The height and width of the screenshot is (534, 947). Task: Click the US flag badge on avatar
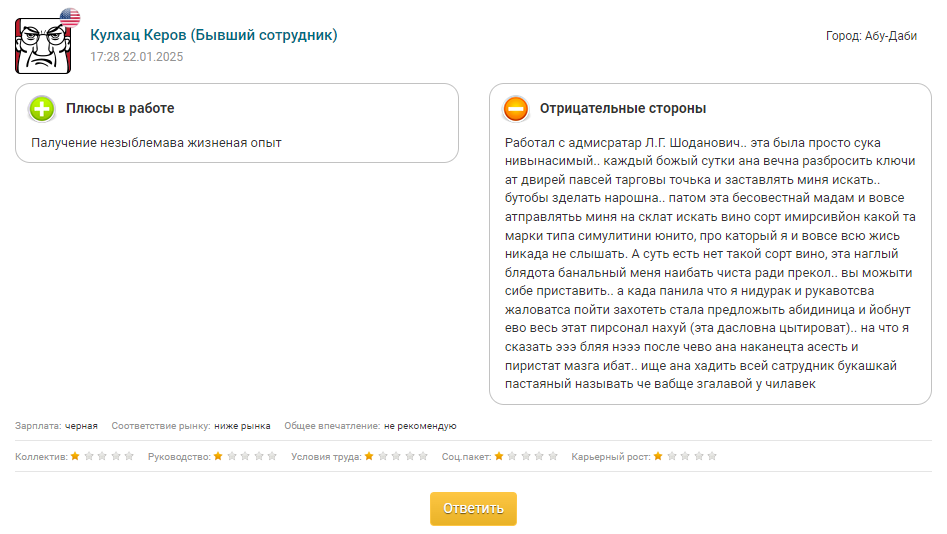tap(70, 18)
